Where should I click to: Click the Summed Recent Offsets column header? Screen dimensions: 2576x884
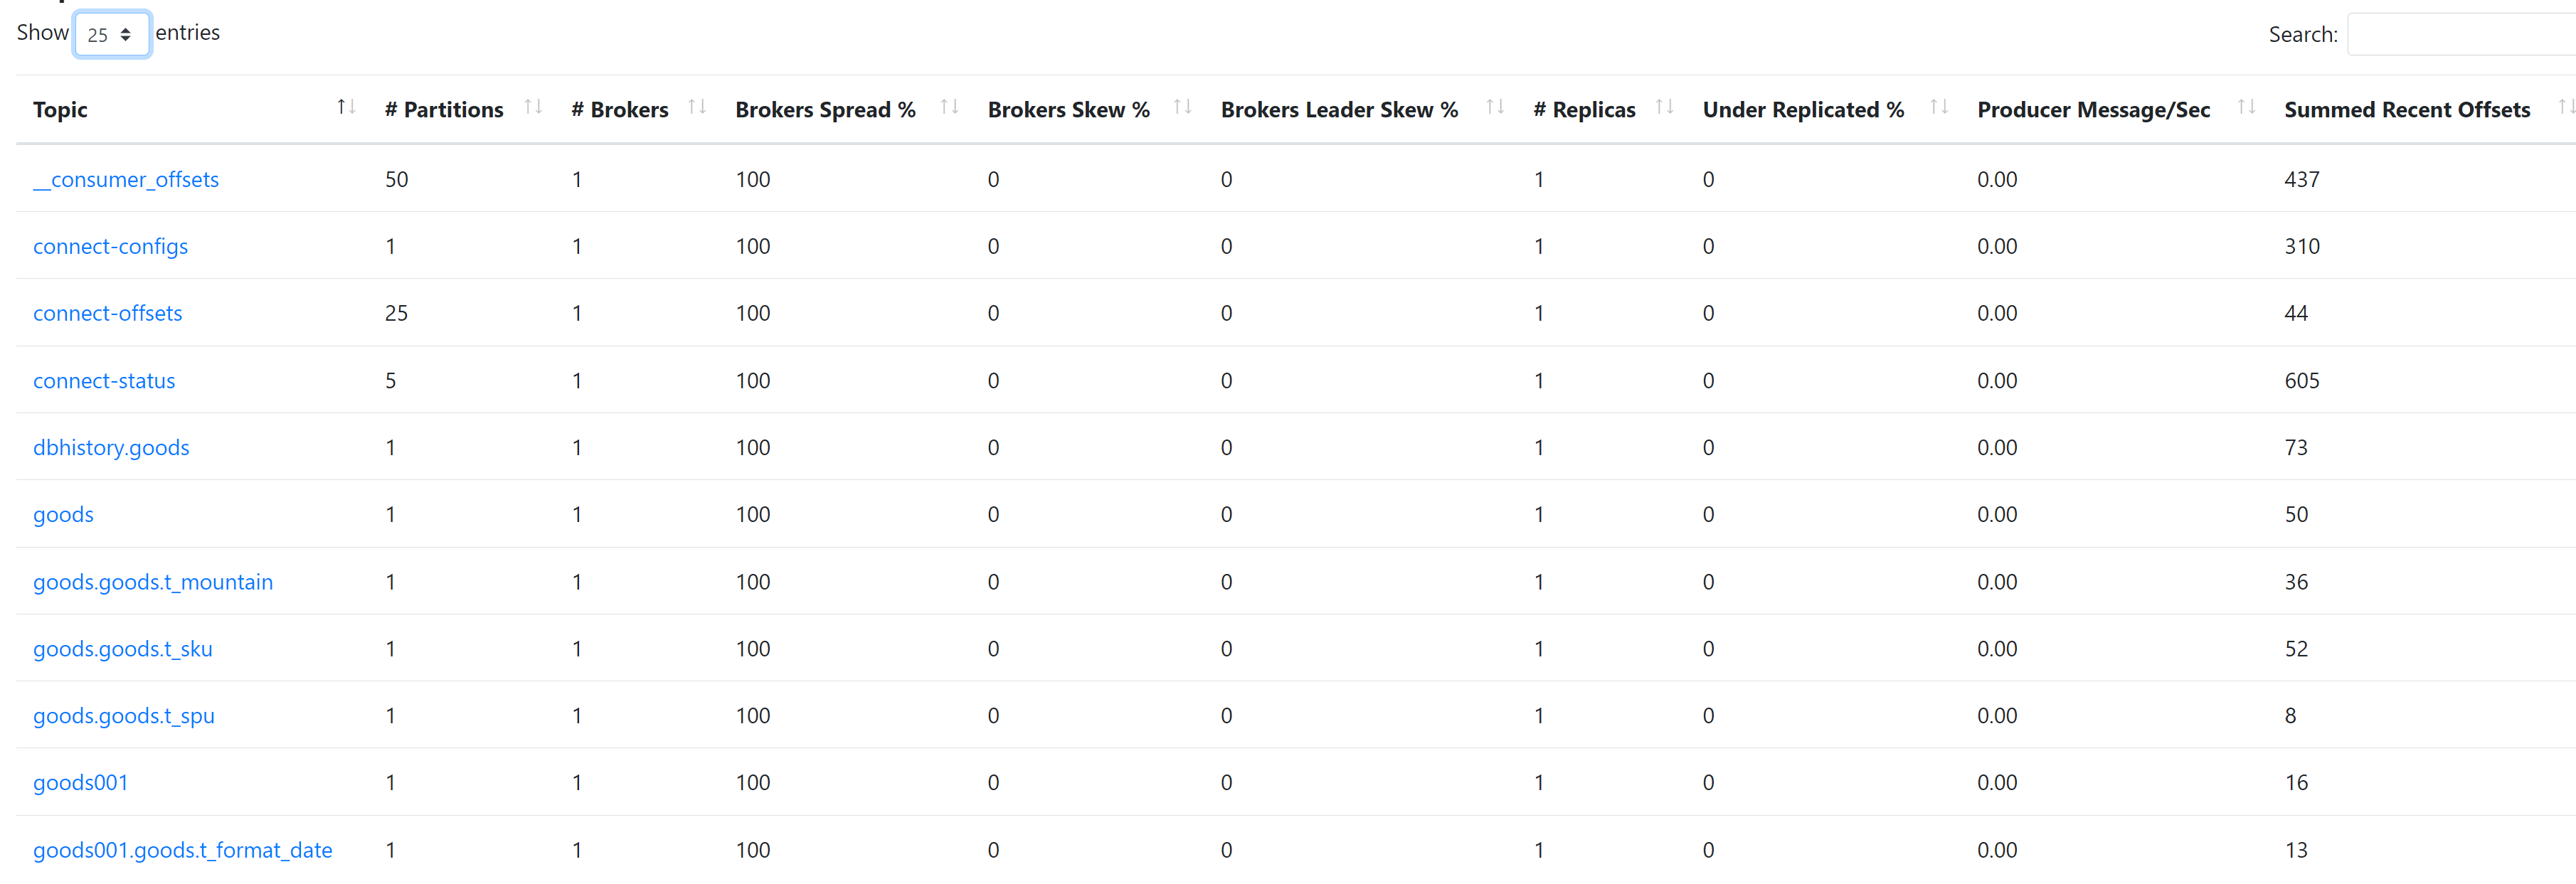(x=2406, y=110)
